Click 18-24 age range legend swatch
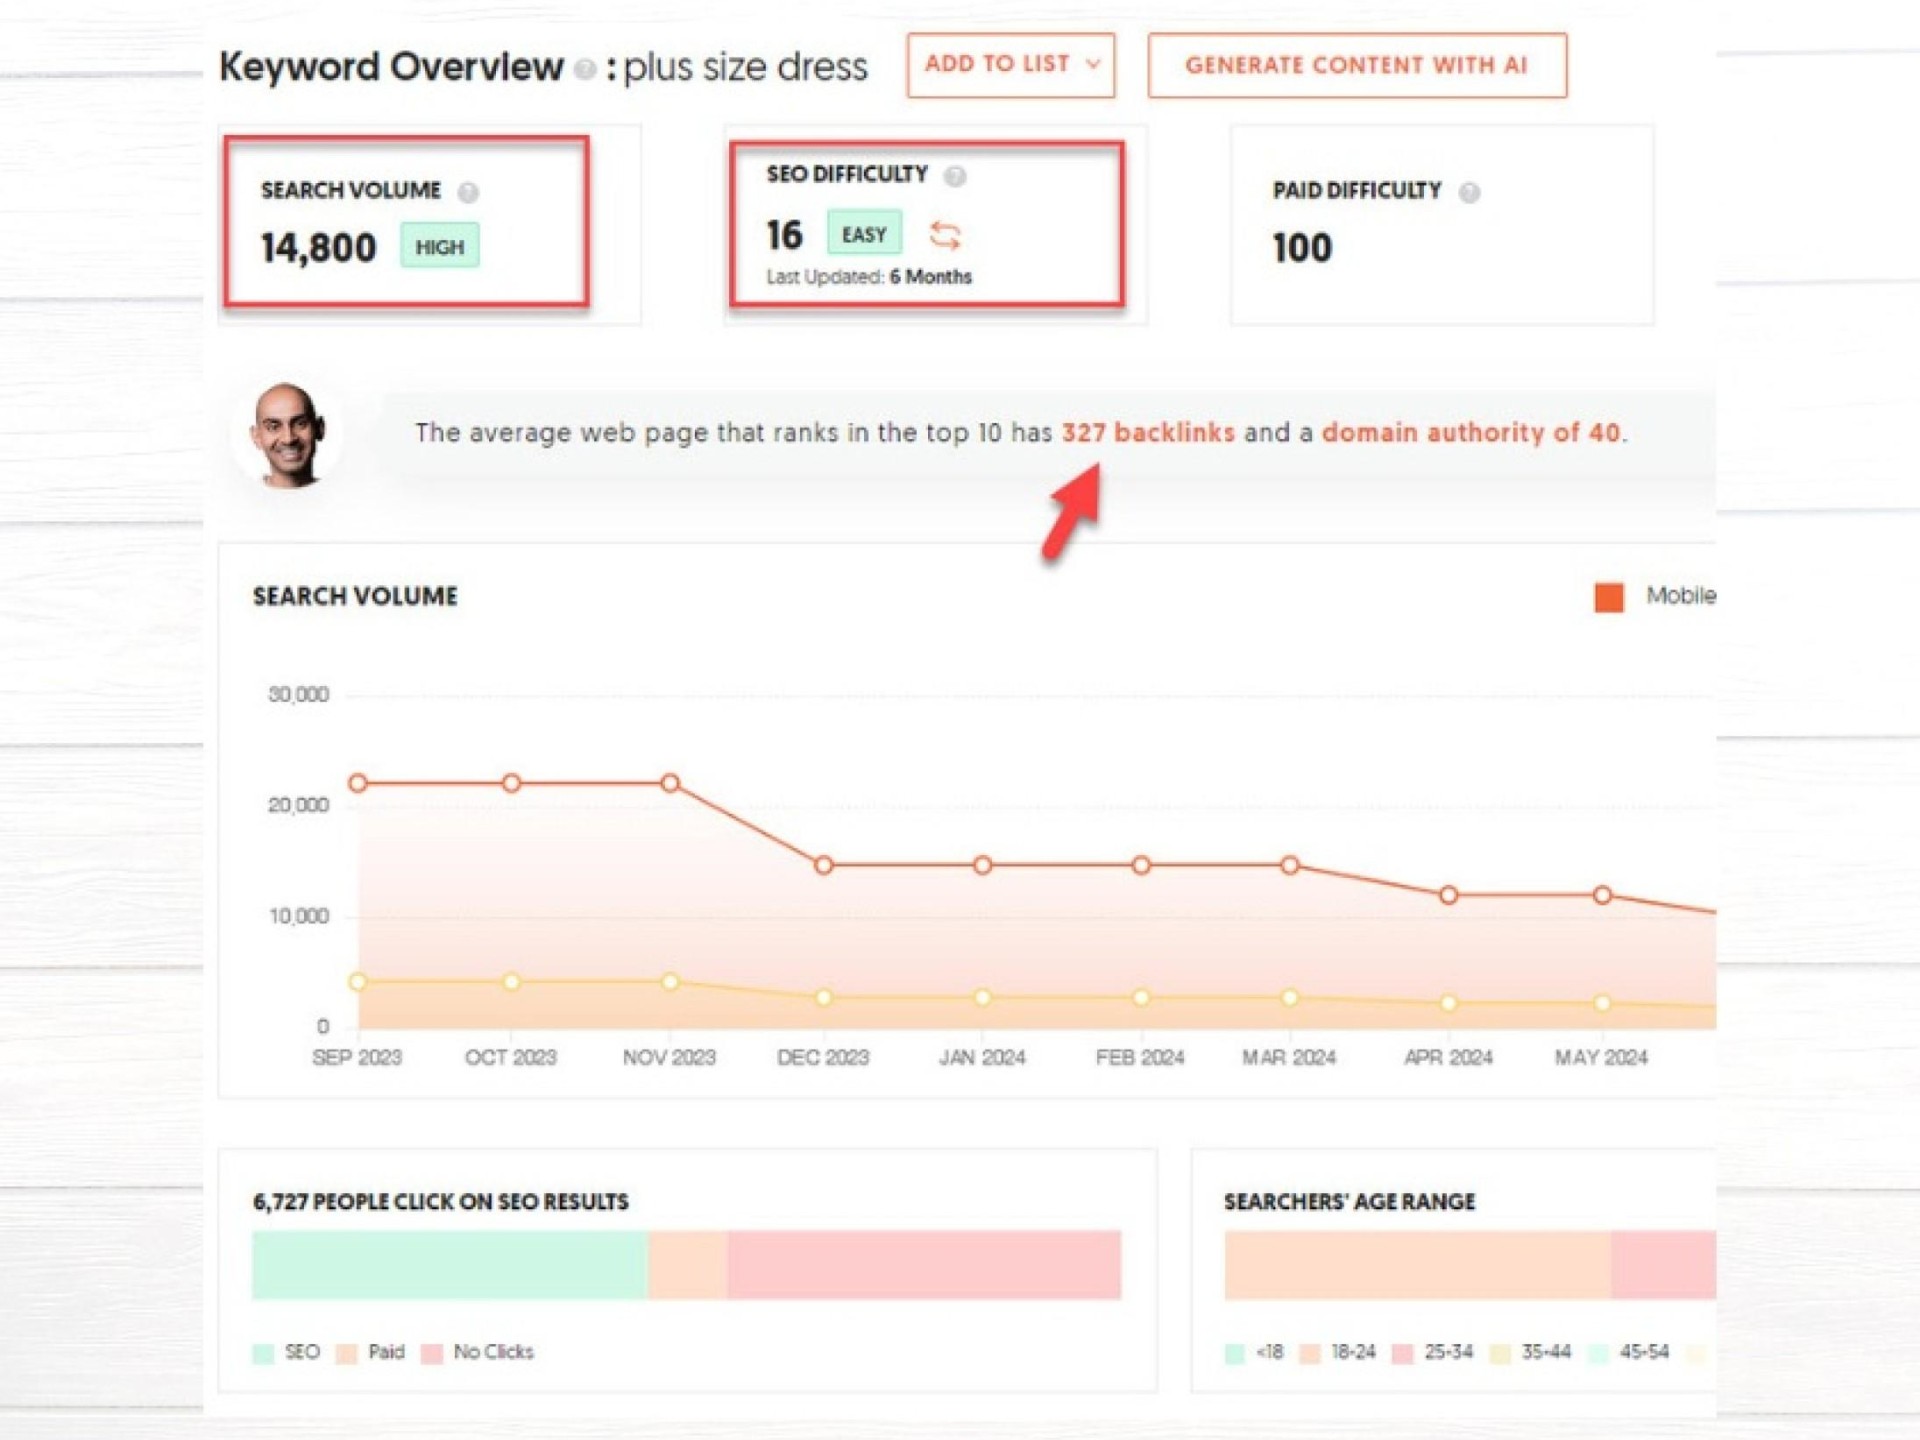1920x1440 pixels. (x=1309, y=1353)
